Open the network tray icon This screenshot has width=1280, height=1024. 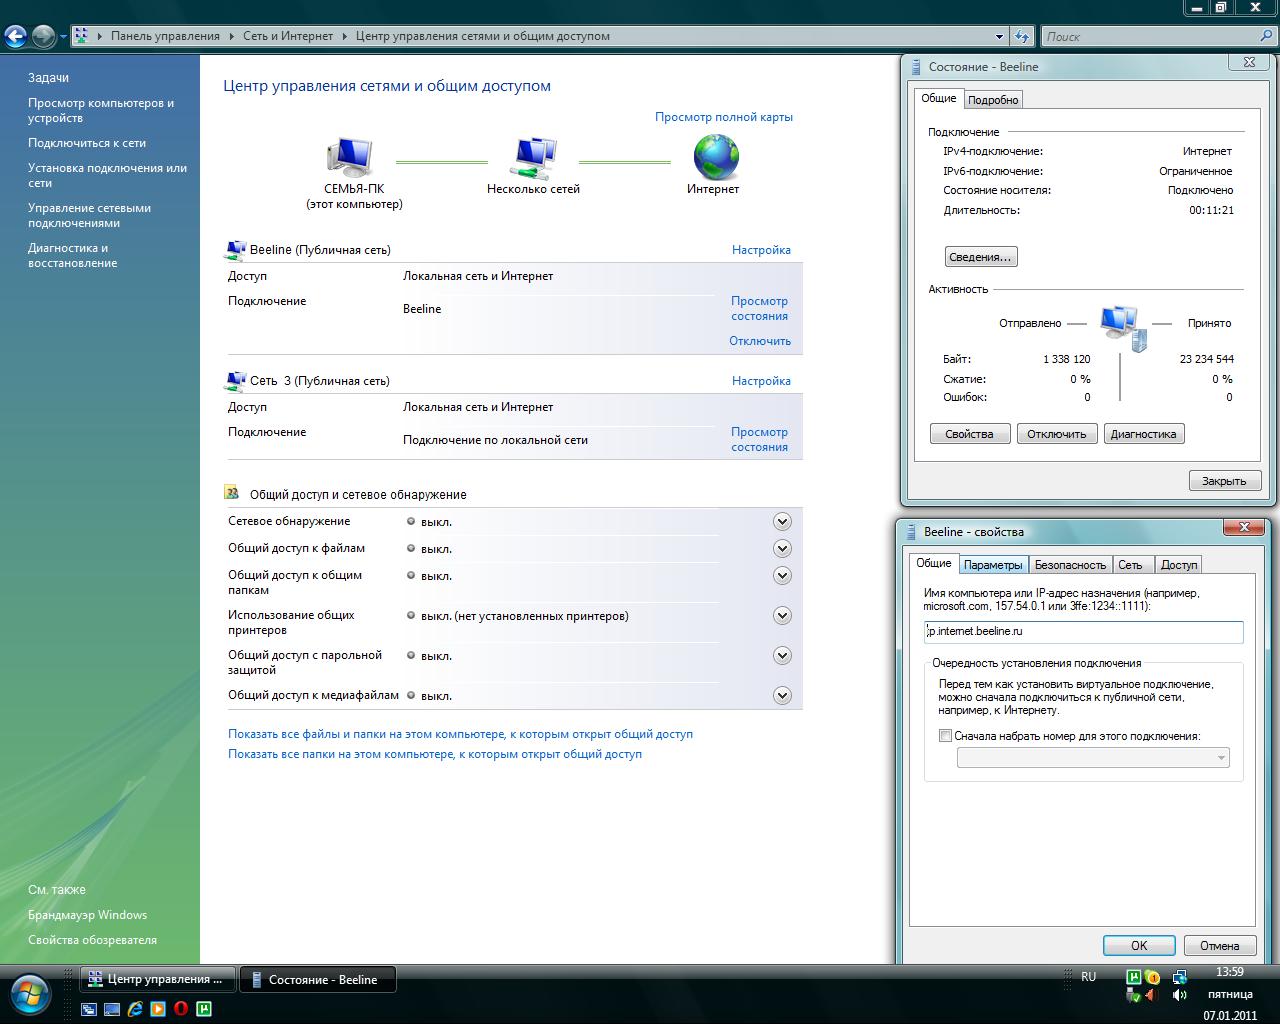click(x=1179, y=977)
